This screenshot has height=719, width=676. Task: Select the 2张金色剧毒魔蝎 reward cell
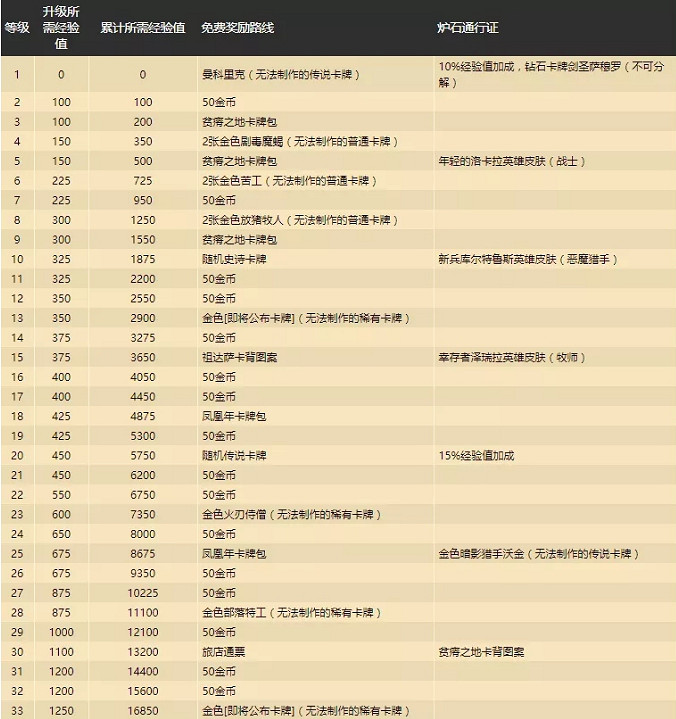pyautogui.click(x=300, y=142)
